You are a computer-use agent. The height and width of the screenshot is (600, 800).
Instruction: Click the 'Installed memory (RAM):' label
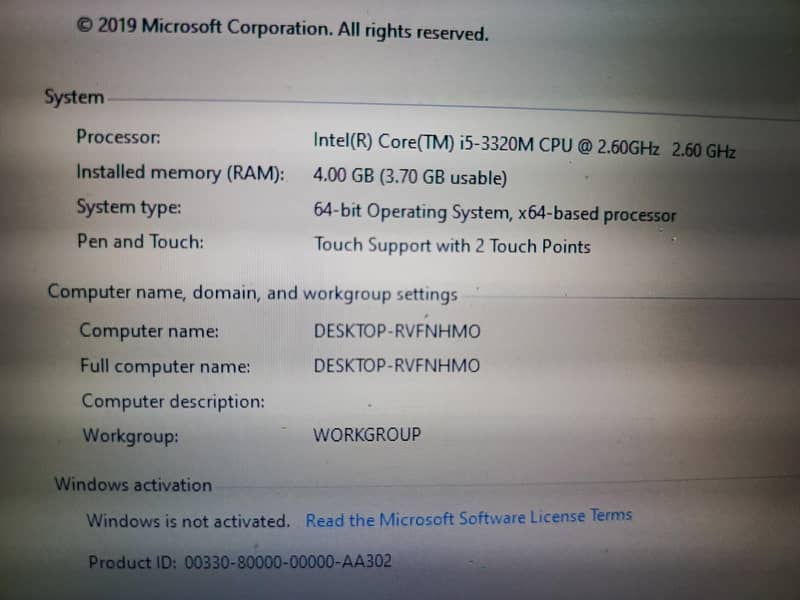coord(180,173)
